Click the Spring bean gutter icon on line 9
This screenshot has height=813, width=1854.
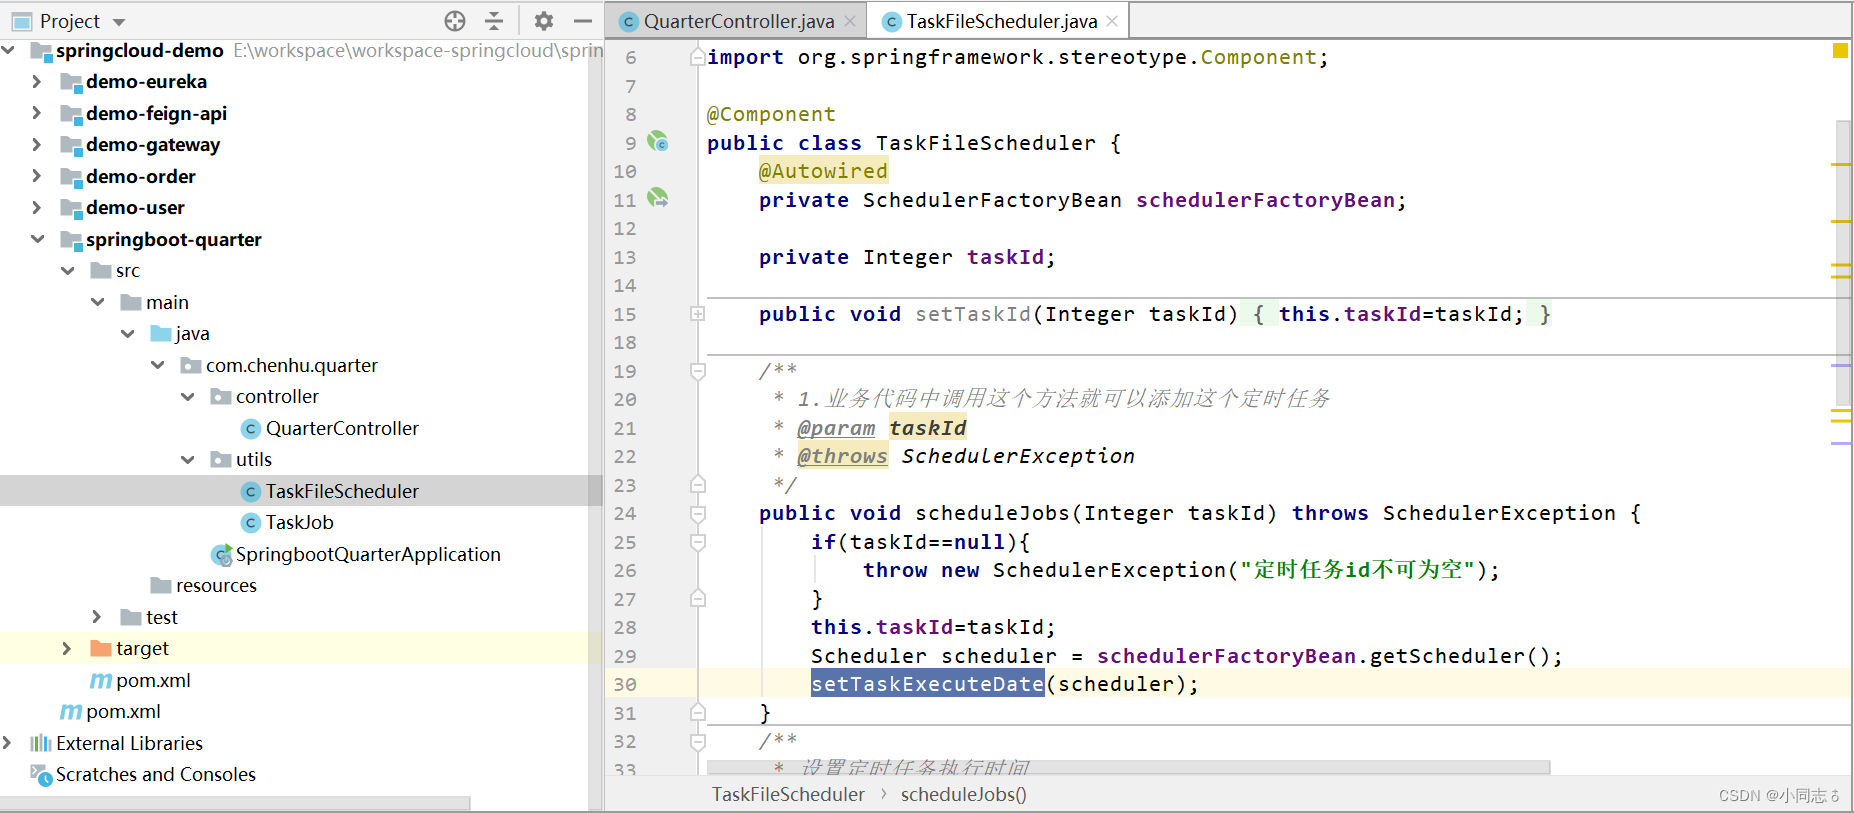click(657, 141)
